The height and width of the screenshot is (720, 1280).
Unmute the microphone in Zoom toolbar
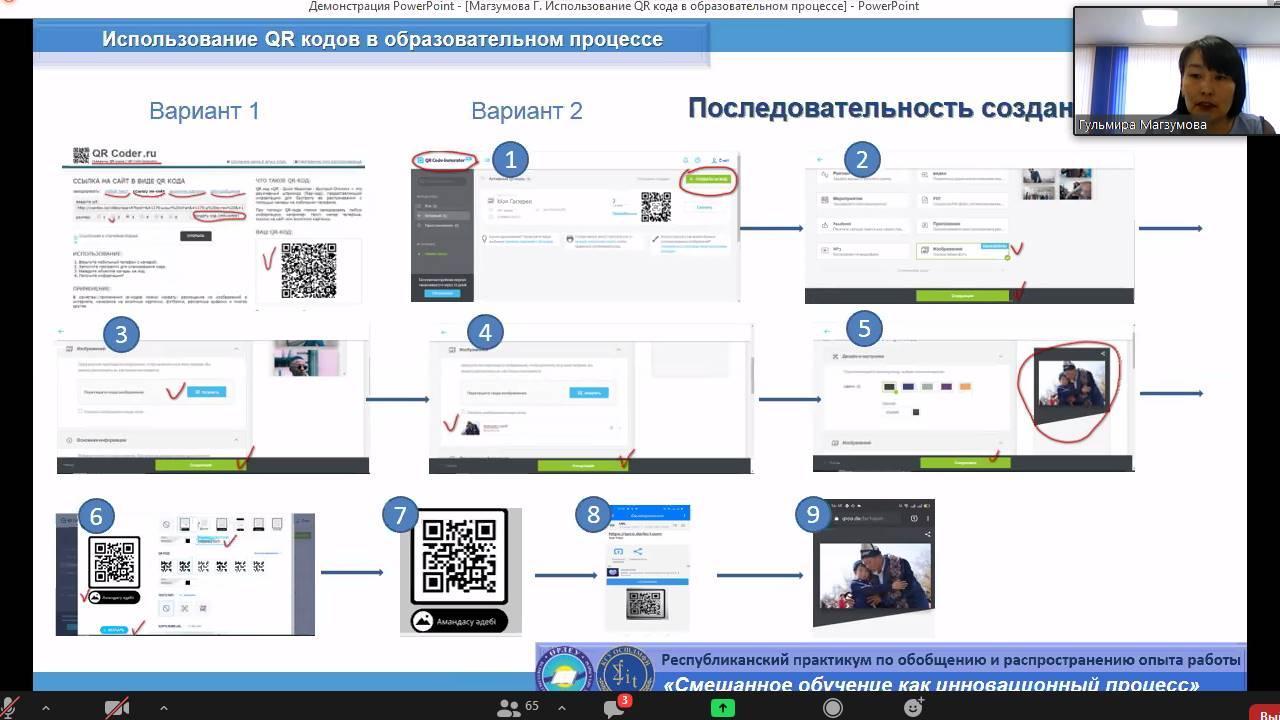pos(8,708)
